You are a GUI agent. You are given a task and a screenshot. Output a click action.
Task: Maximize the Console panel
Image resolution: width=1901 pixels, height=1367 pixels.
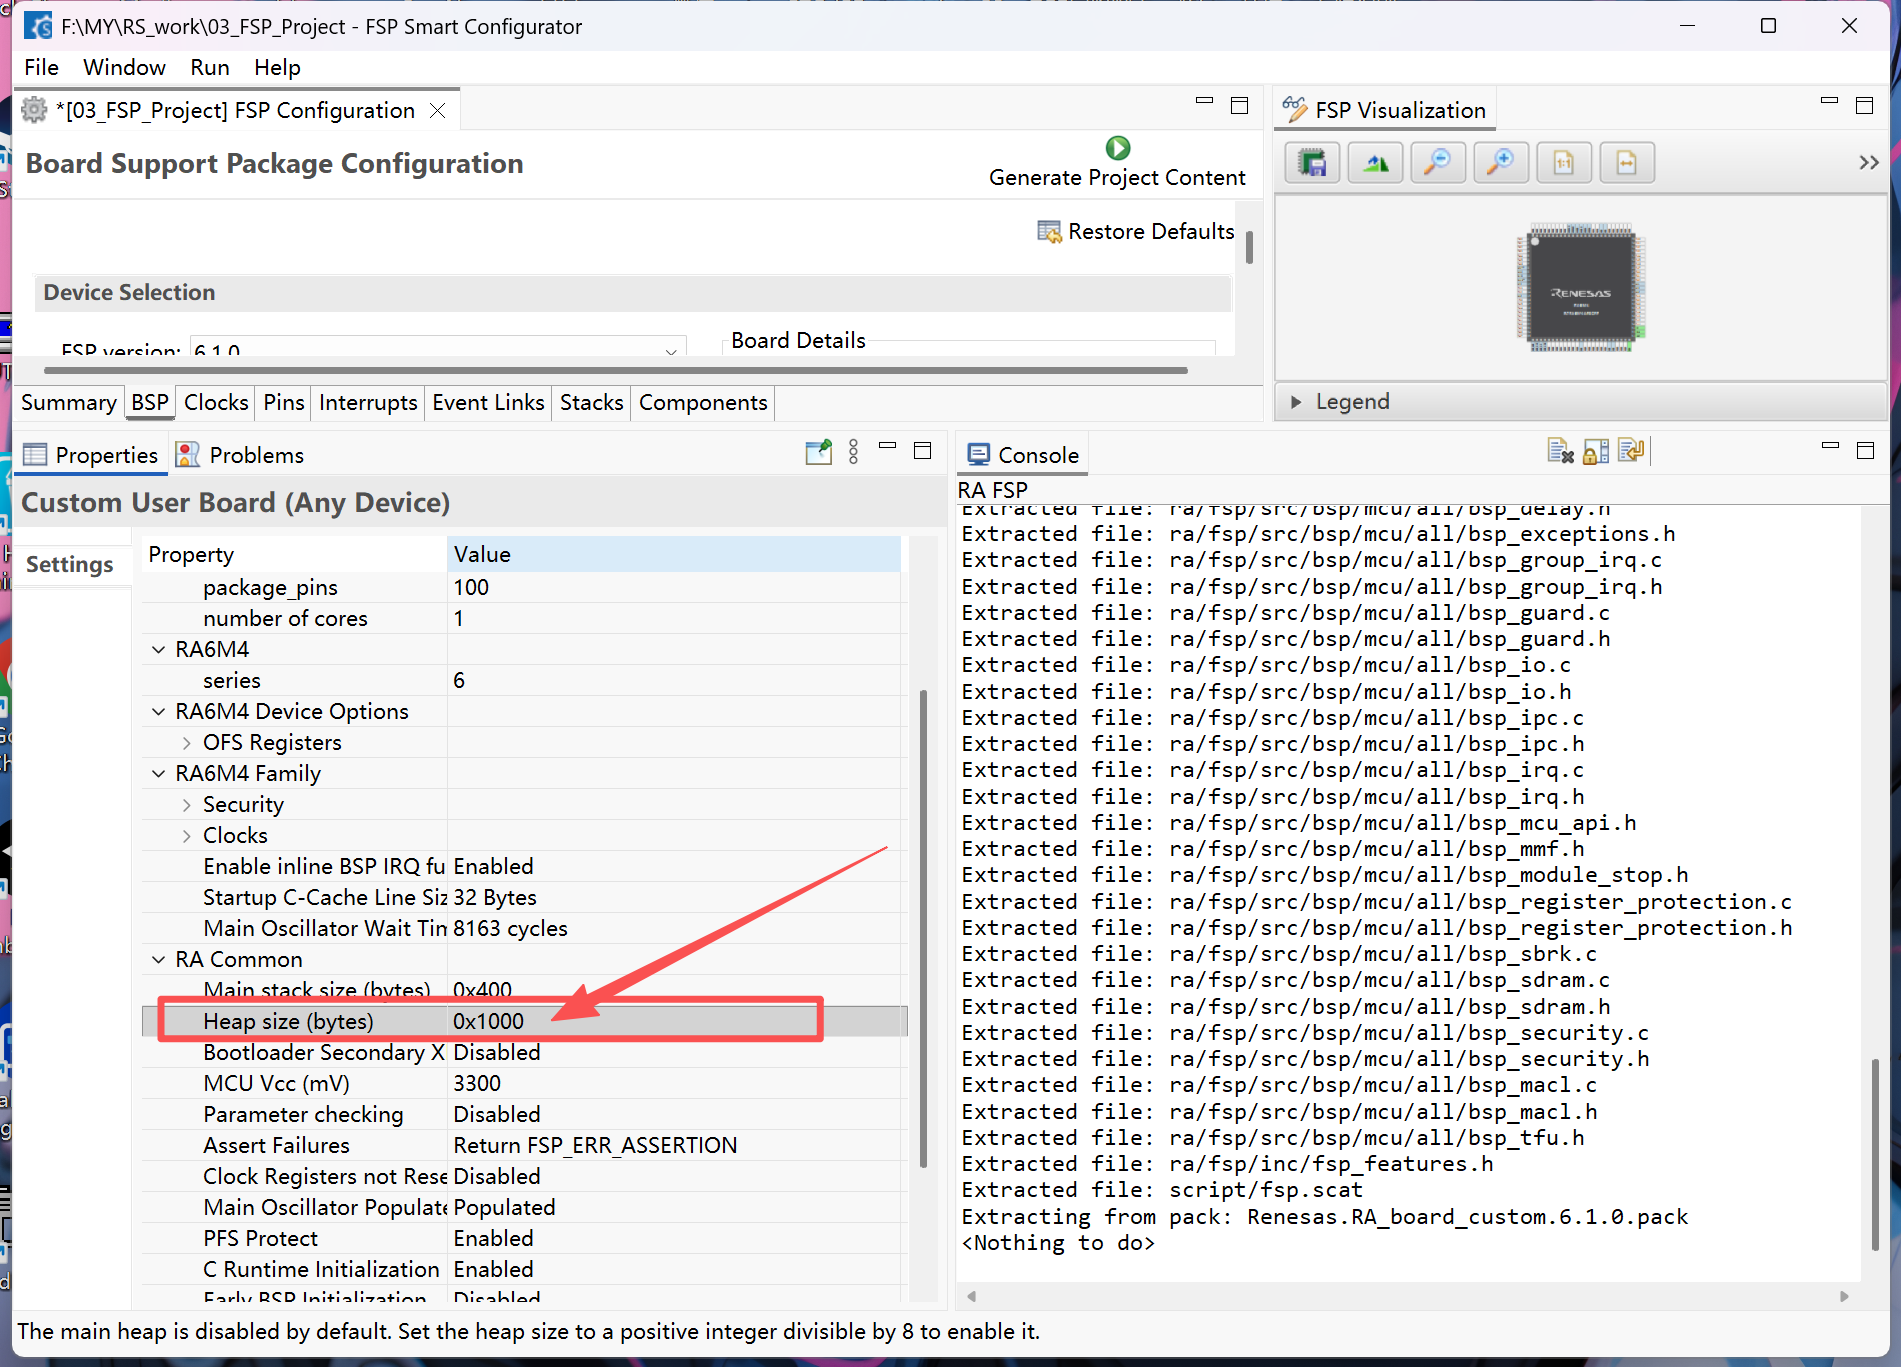click(x=1865, y=451)
